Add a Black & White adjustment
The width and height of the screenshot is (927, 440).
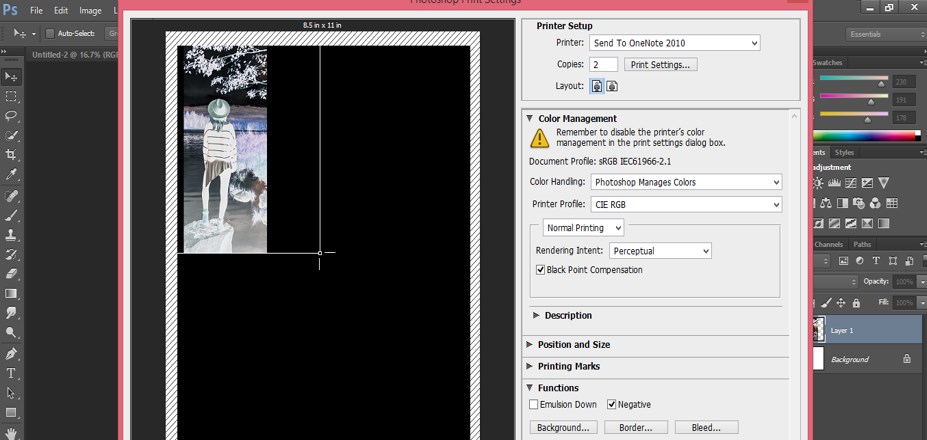click(843, 203)
